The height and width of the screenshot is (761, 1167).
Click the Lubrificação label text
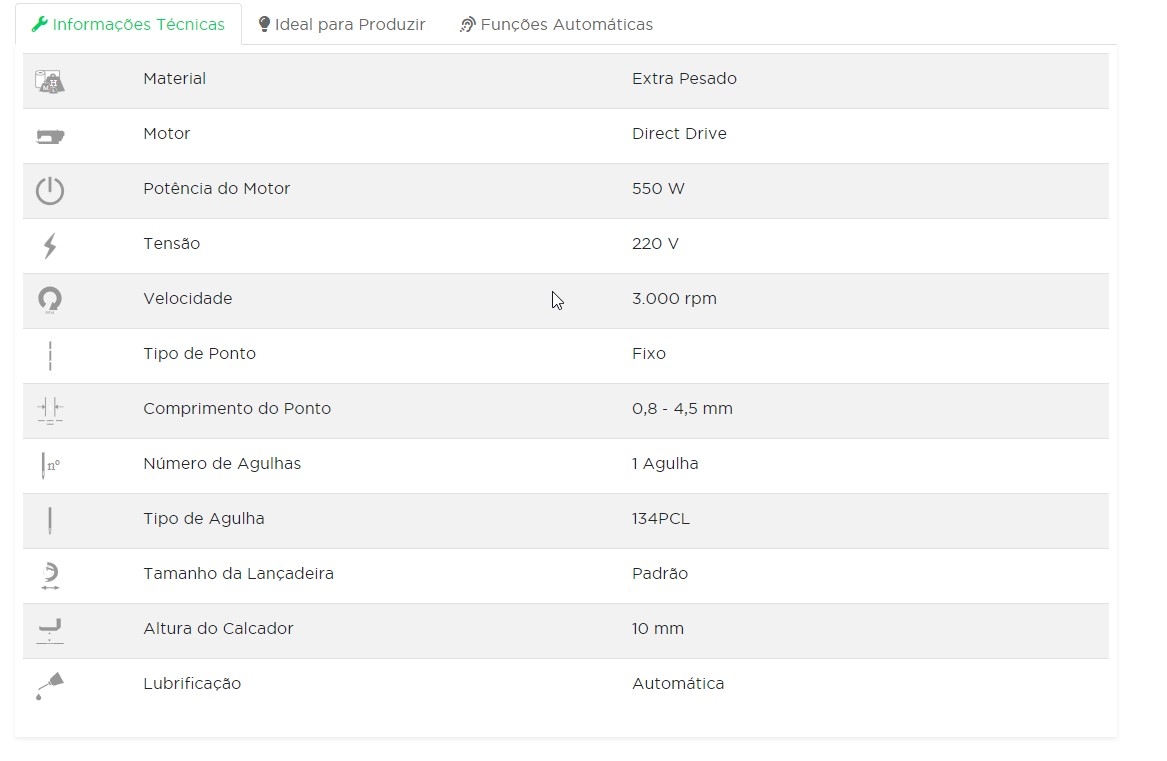coord(192,684)
